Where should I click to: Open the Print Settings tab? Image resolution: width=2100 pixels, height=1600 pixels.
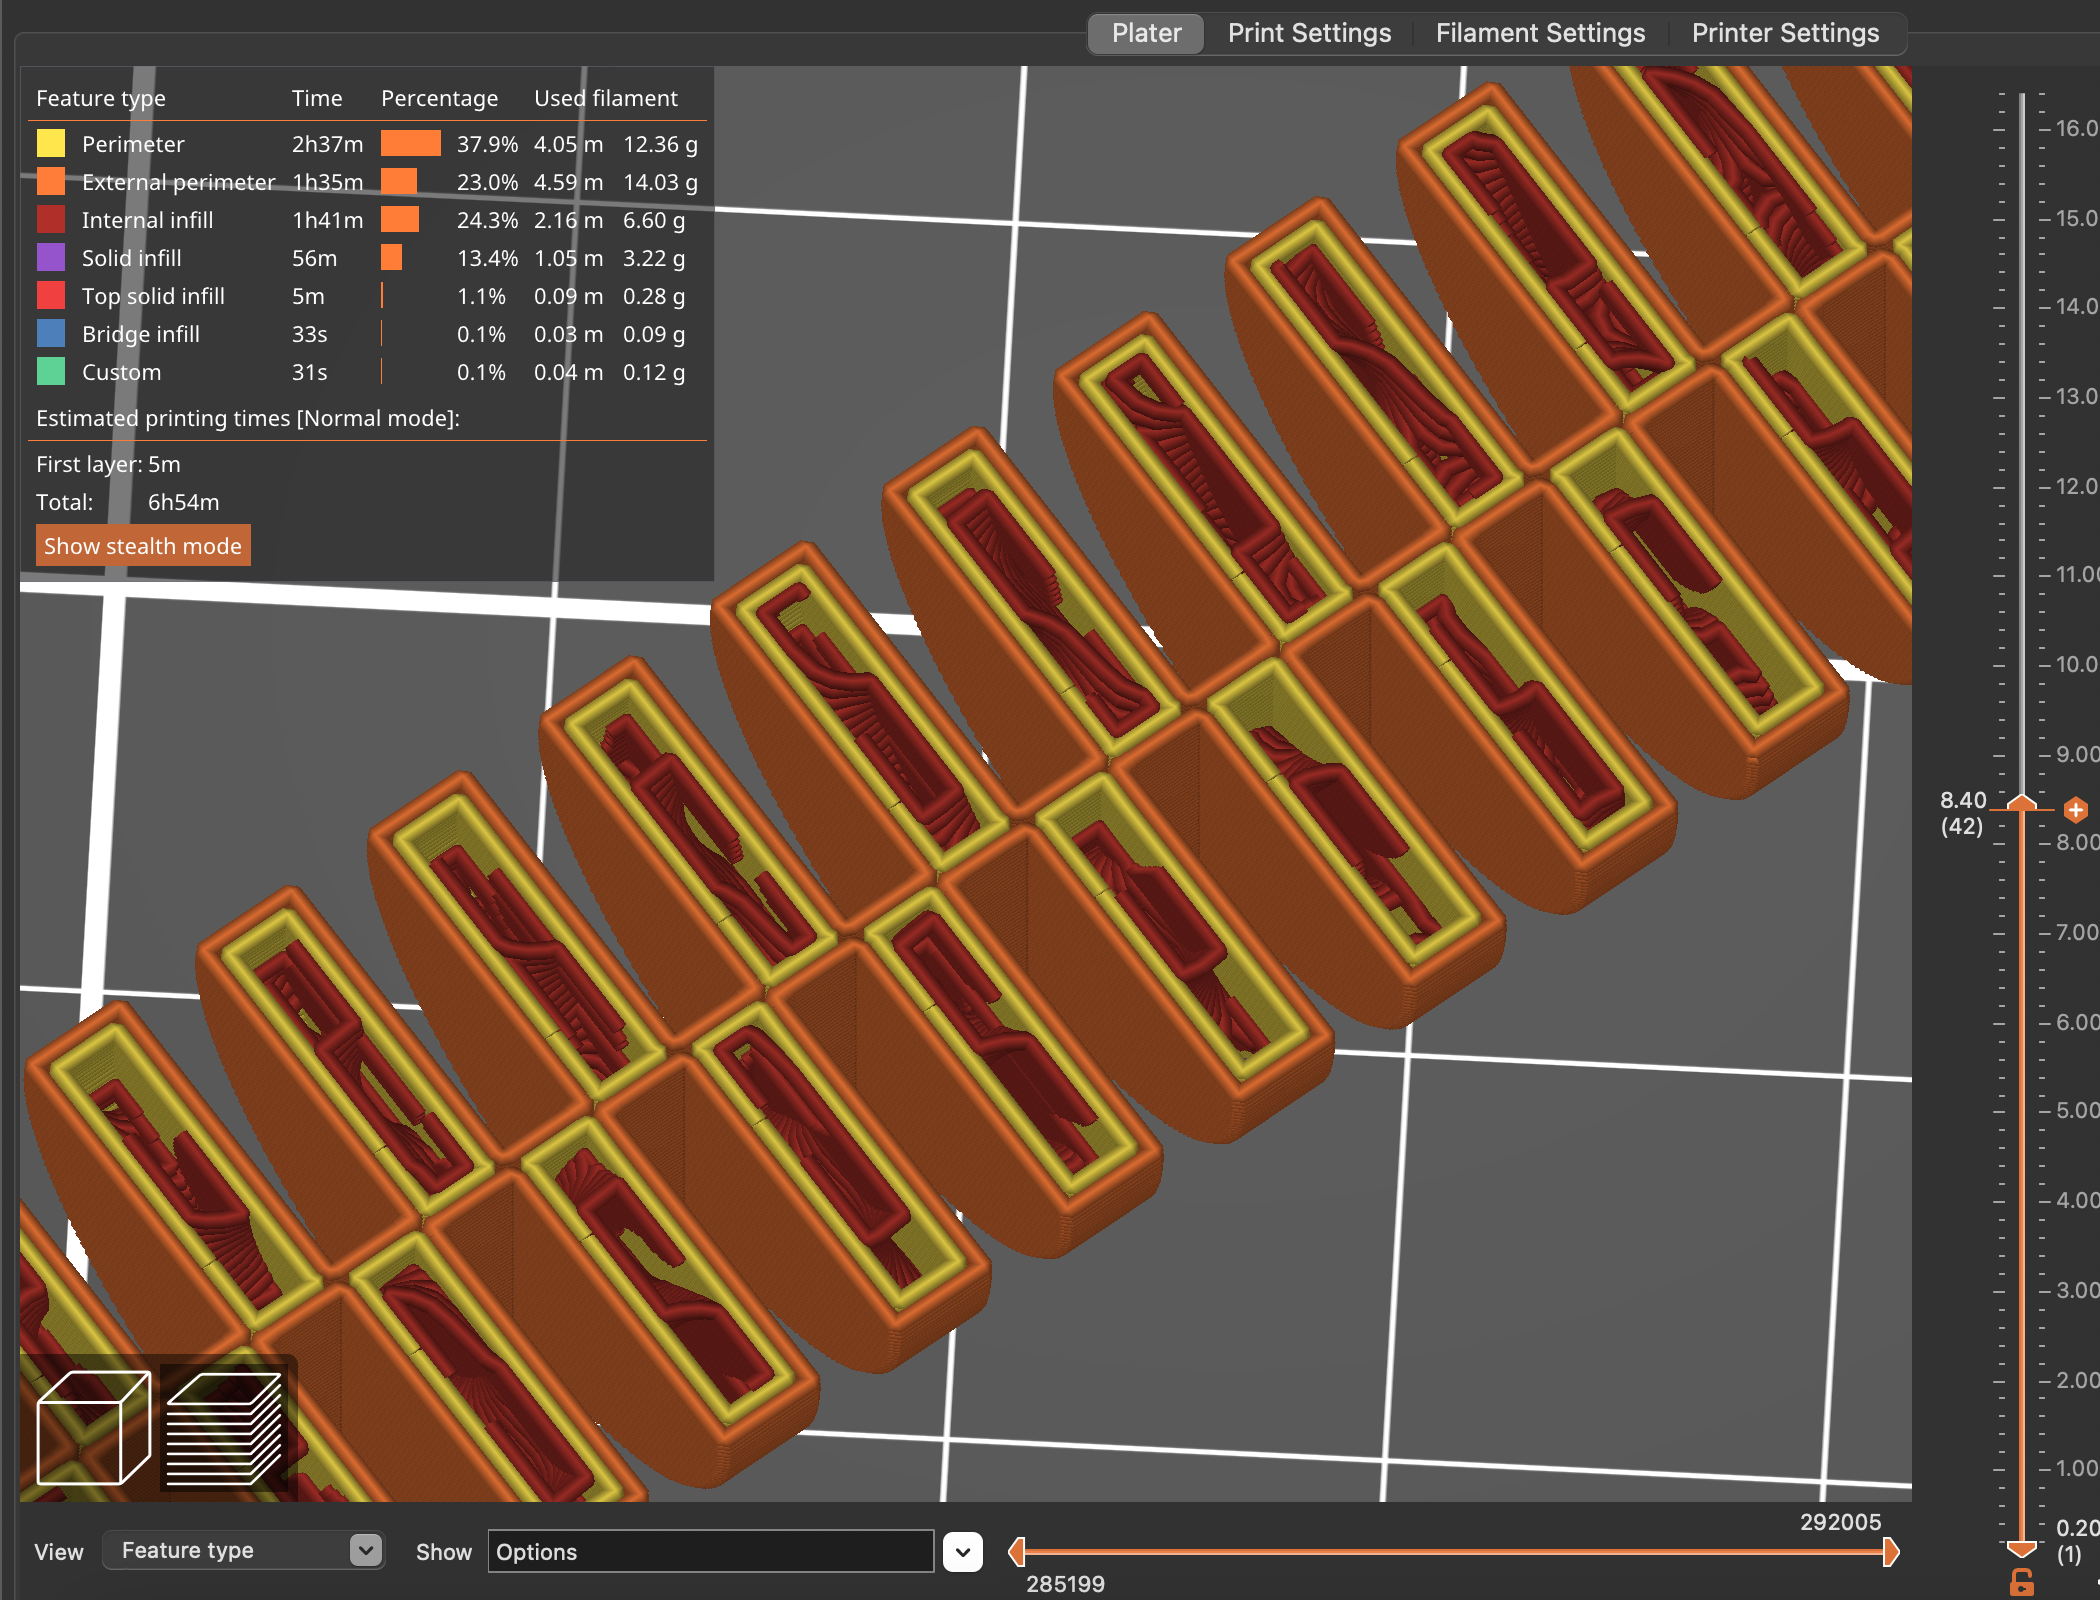[1309, 33]
